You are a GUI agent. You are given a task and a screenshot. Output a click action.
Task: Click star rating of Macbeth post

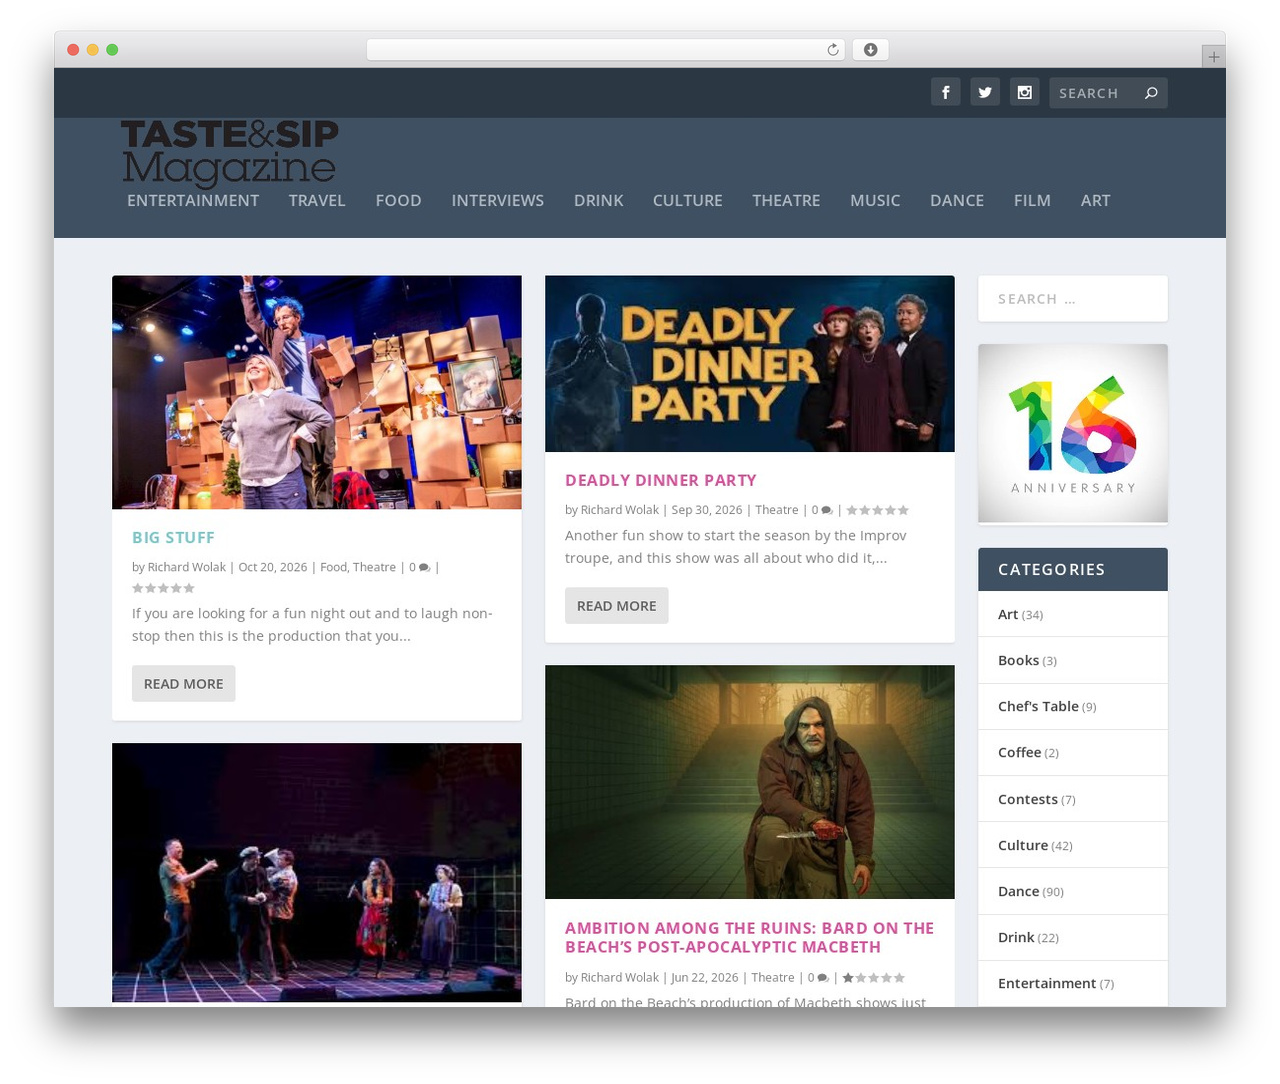(x=873, y=978)
